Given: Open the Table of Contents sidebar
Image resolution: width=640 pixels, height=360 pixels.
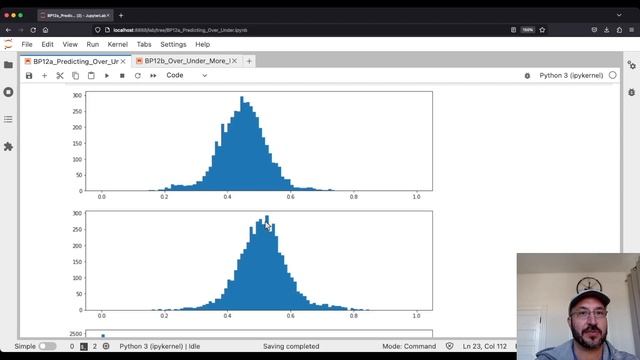Looking at the screenshot, I should coord(8,119).
